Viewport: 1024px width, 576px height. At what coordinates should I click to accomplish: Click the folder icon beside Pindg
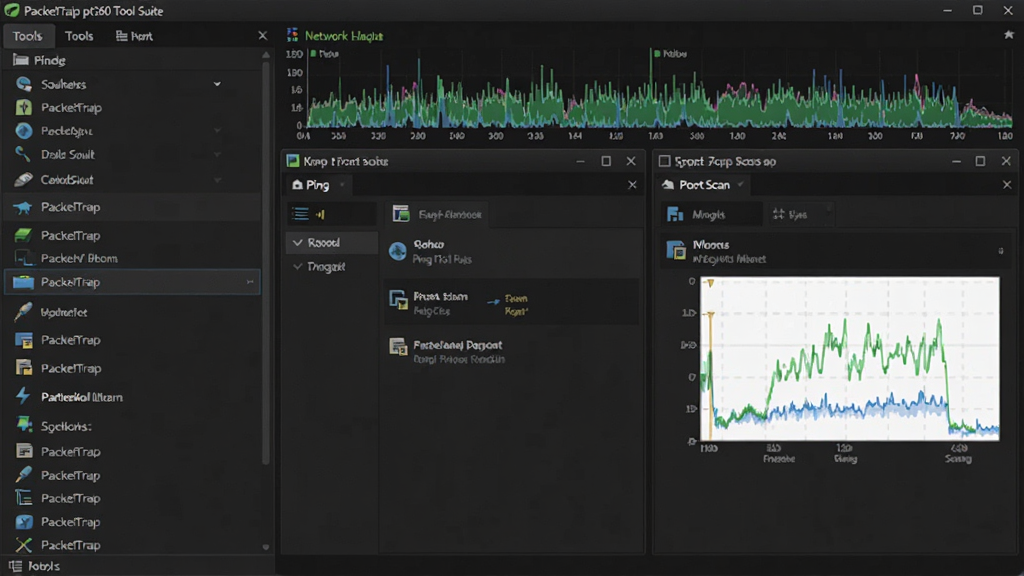[x=21, y=60]
